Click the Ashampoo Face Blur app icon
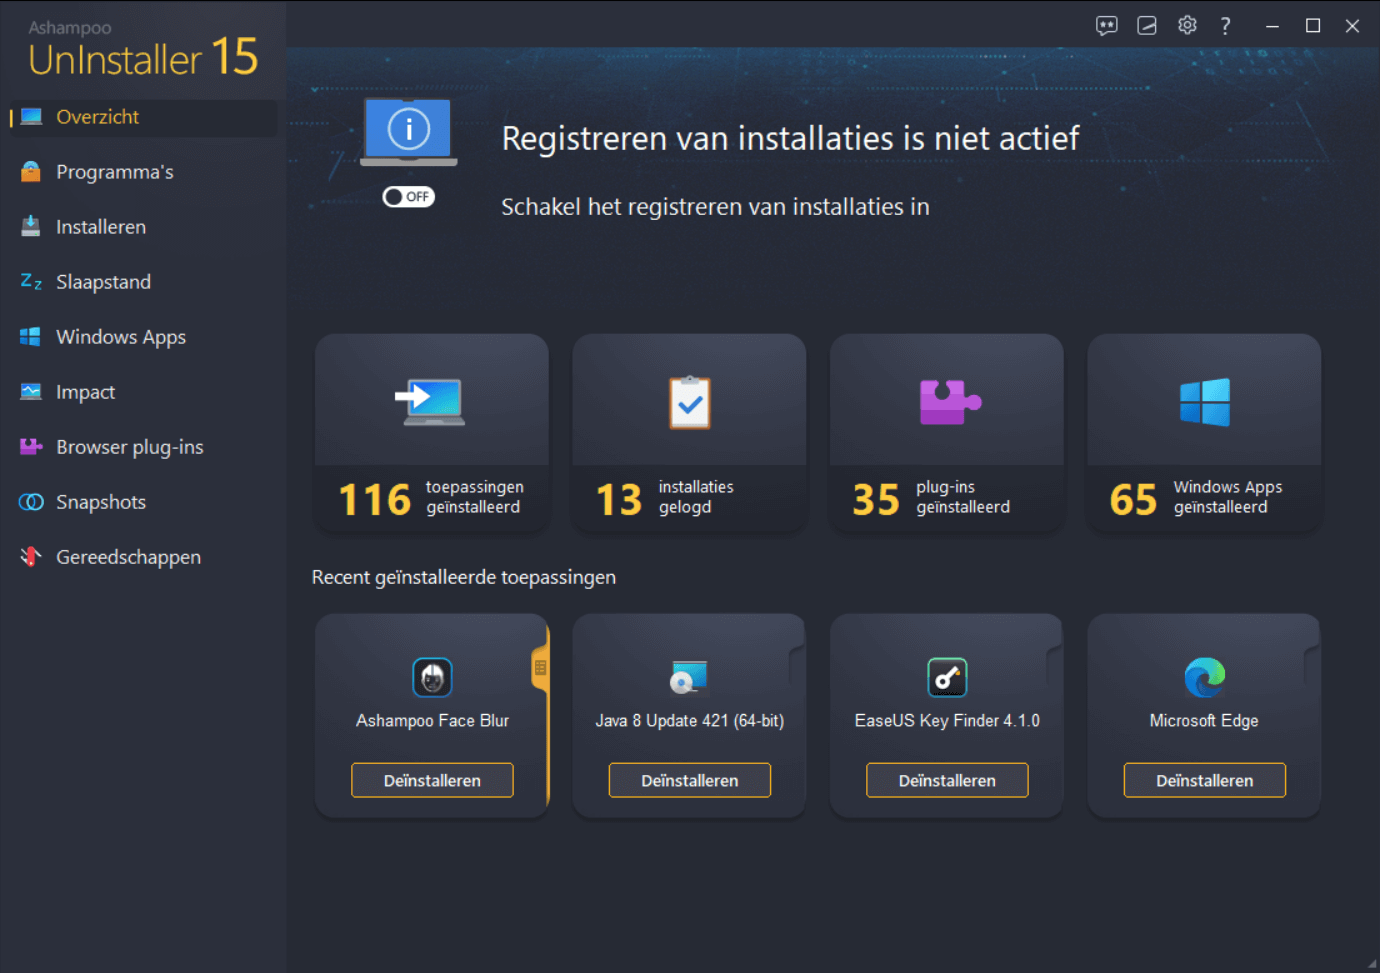 [432, 678]
